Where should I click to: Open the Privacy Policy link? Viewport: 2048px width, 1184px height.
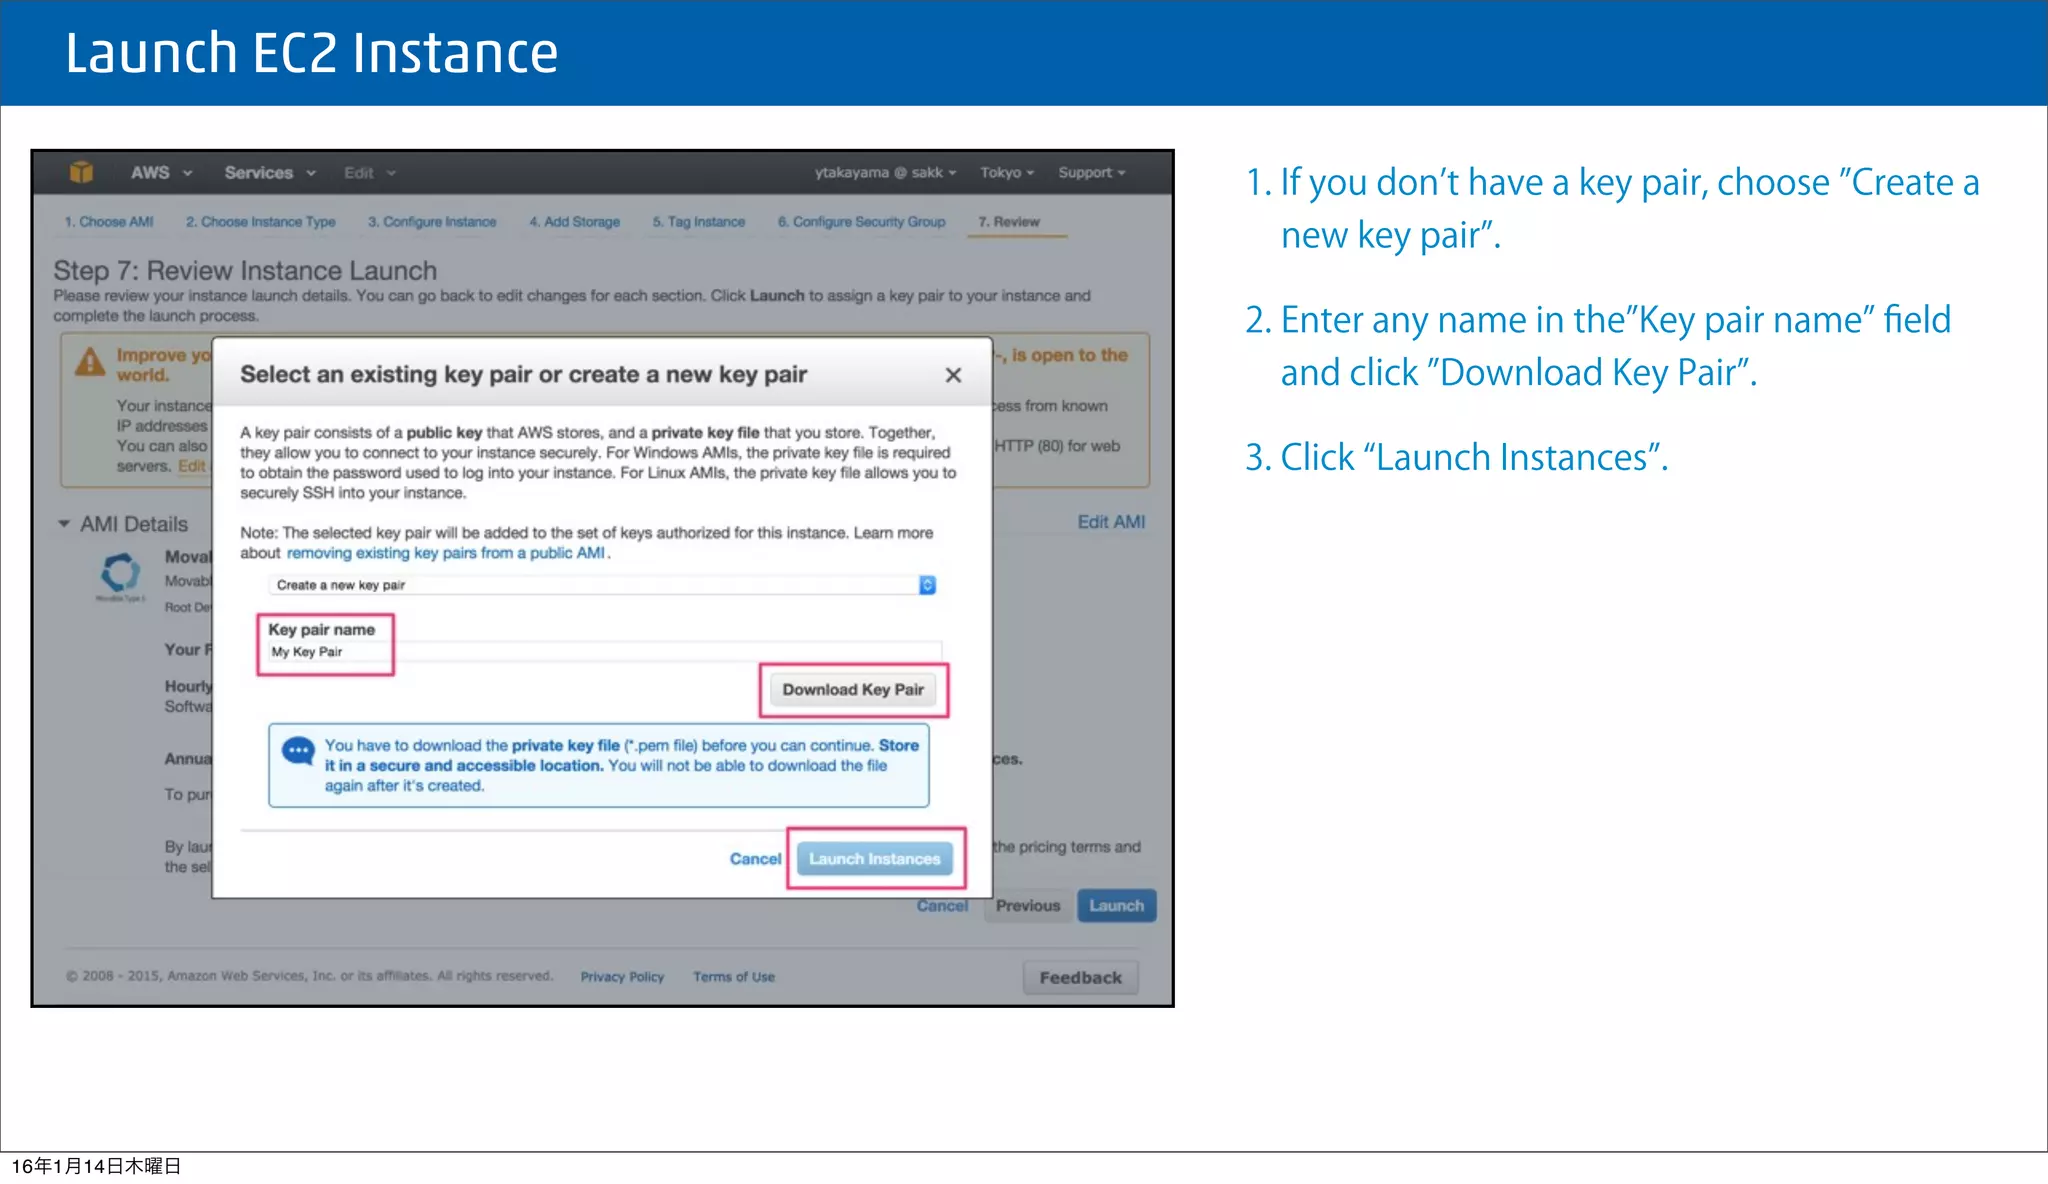(622, 977)
